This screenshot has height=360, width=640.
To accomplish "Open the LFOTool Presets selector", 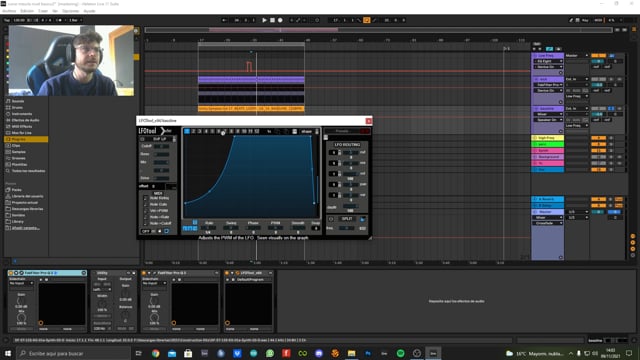I will coord(342,131).
